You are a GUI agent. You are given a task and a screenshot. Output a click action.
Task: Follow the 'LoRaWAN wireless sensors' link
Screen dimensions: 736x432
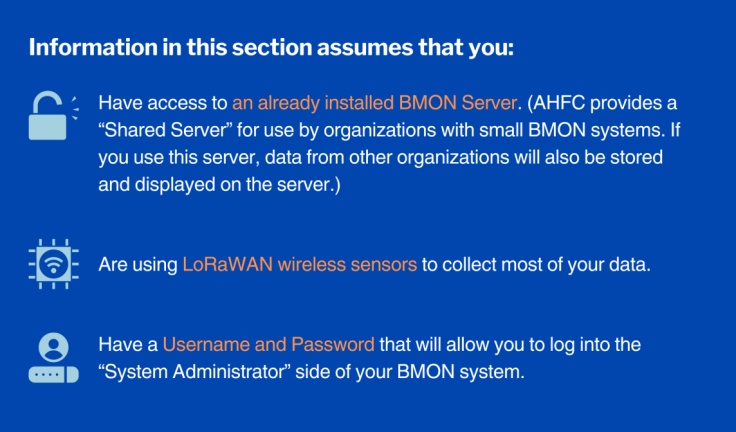point(299,265)
